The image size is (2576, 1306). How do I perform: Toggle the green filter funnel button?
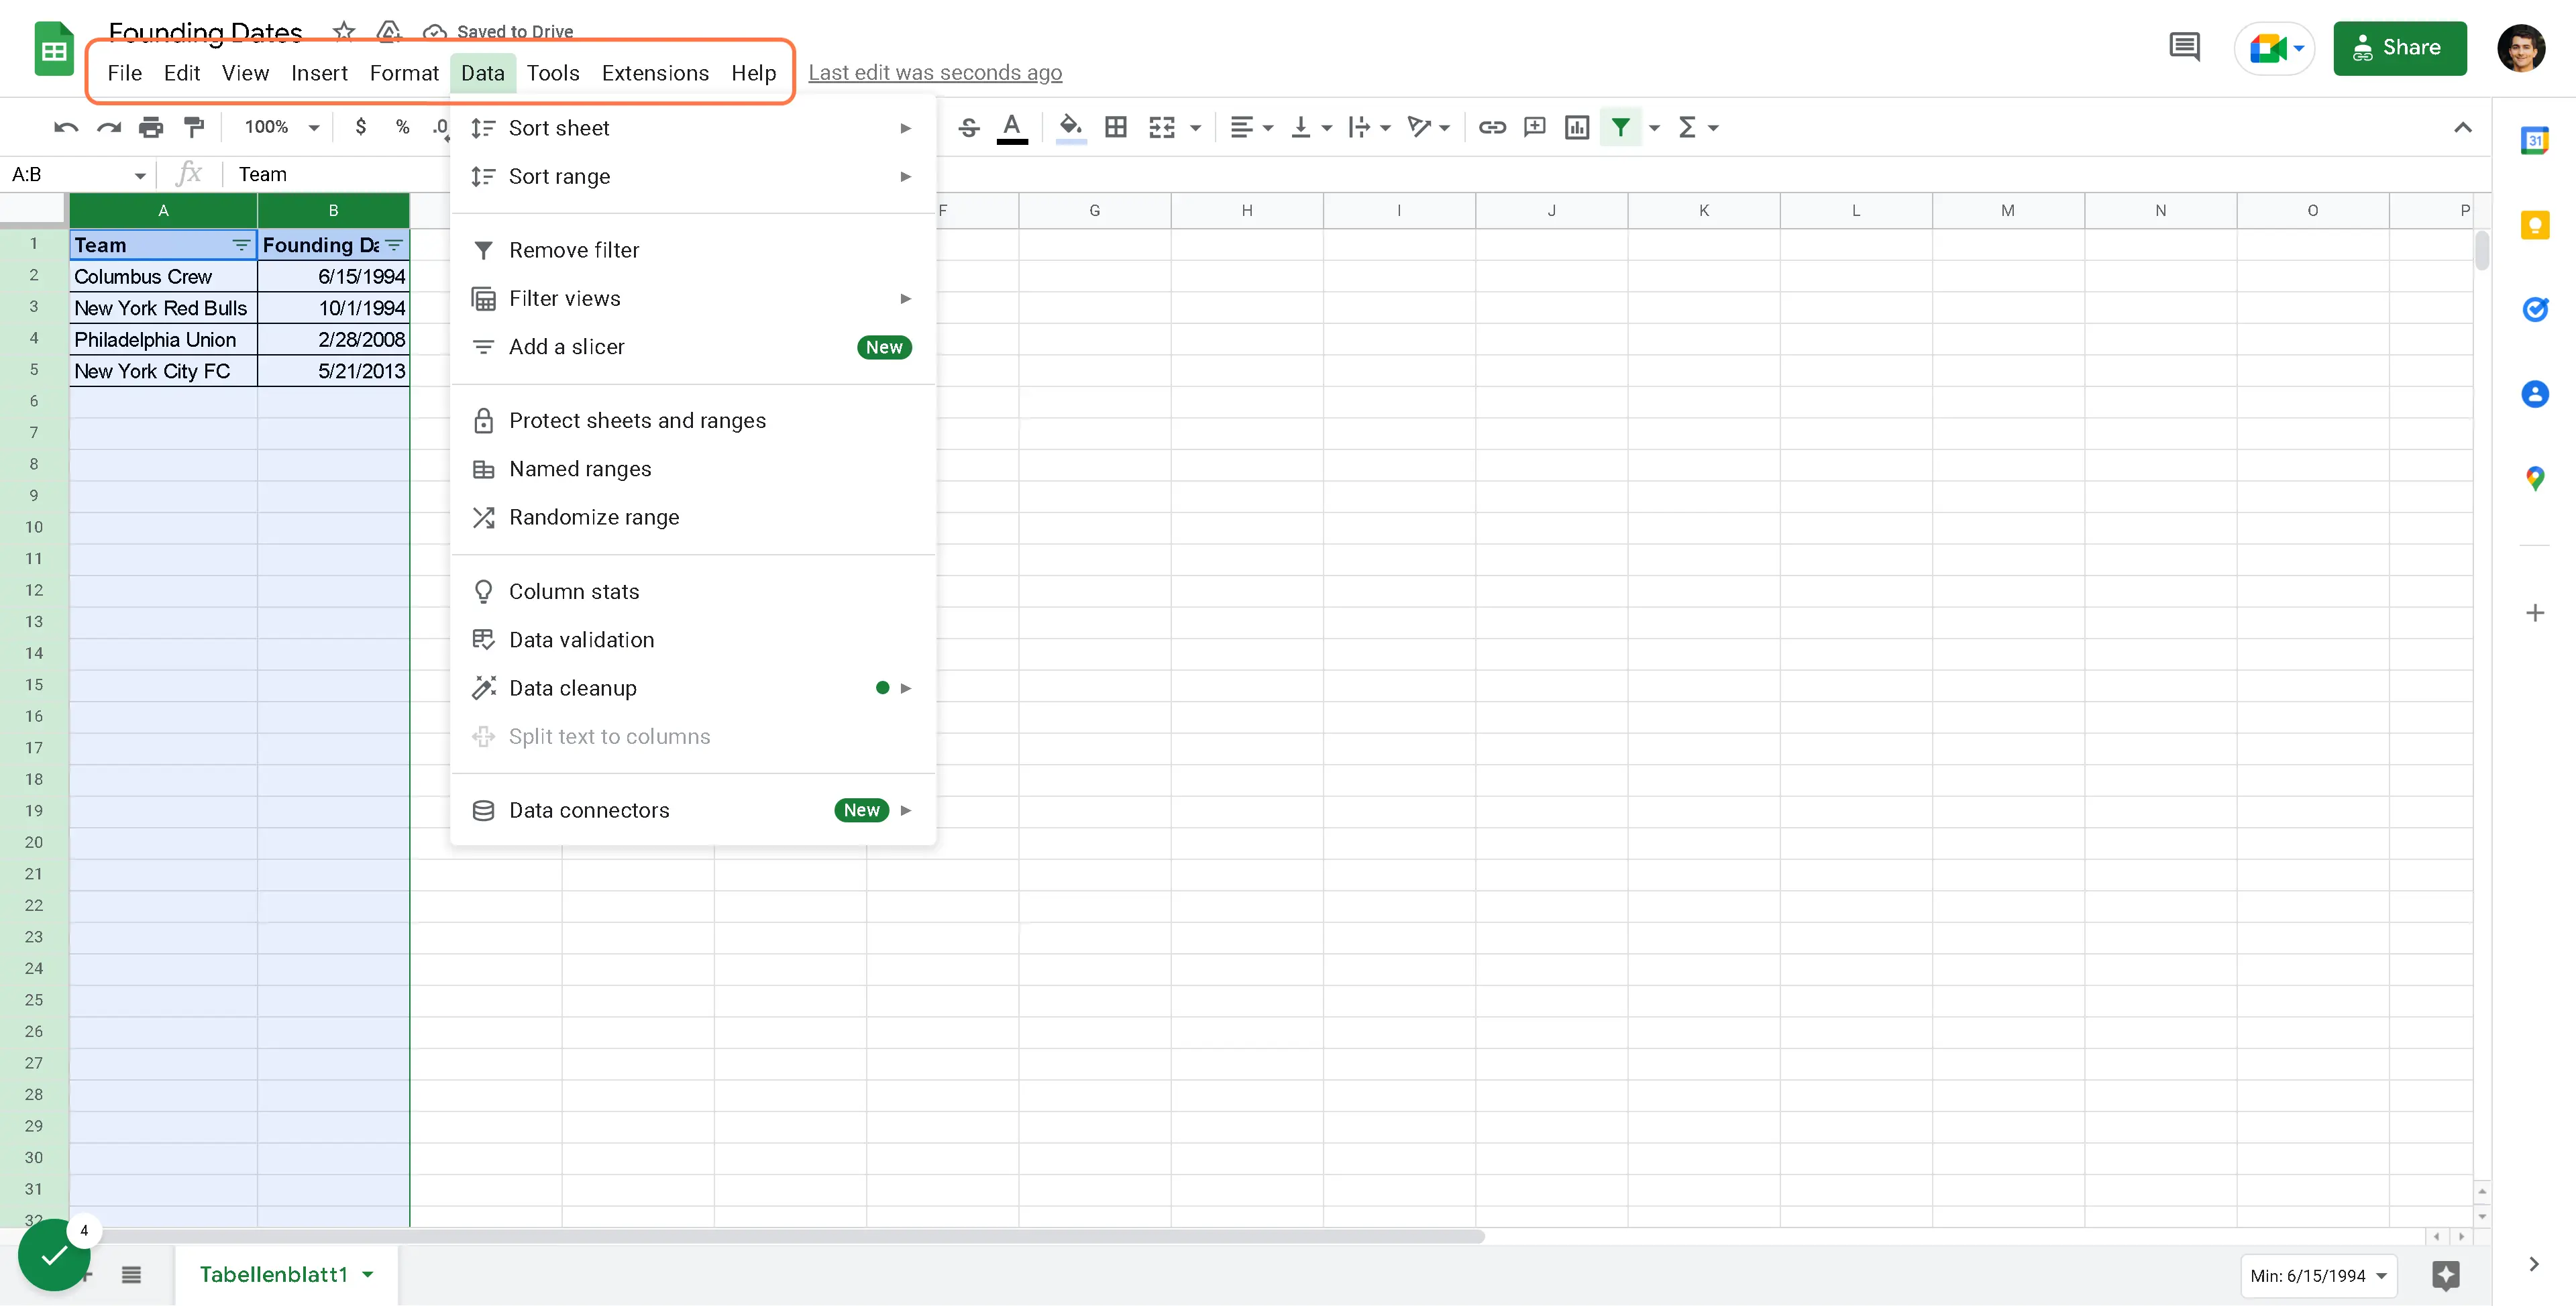pos(1621,127)
